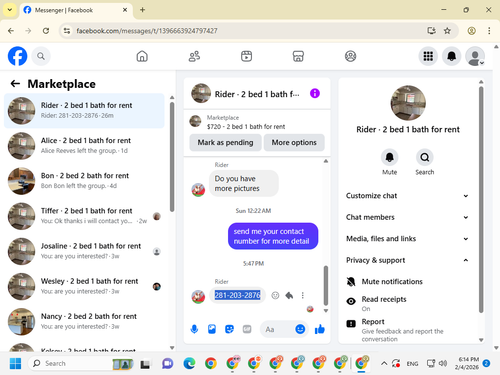Open the emoji picker in message box
The height and width of the screenshot is (375, 500).
pos(300,329)
